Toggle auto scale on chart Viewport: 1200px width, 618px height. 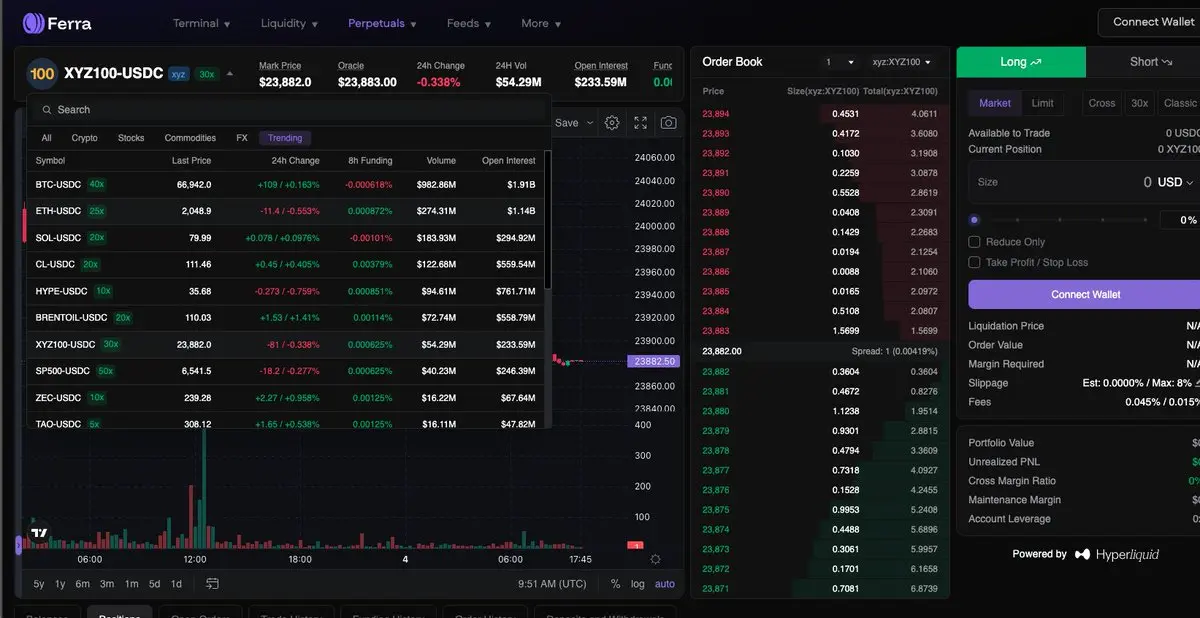[665, 584]
